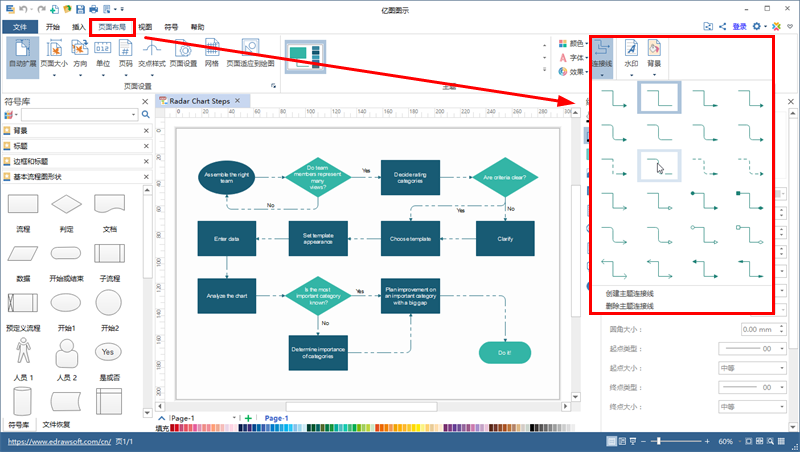Expand the 页面设置 group dialog launcher
The image size is (800, 452).
pos(273,86)
